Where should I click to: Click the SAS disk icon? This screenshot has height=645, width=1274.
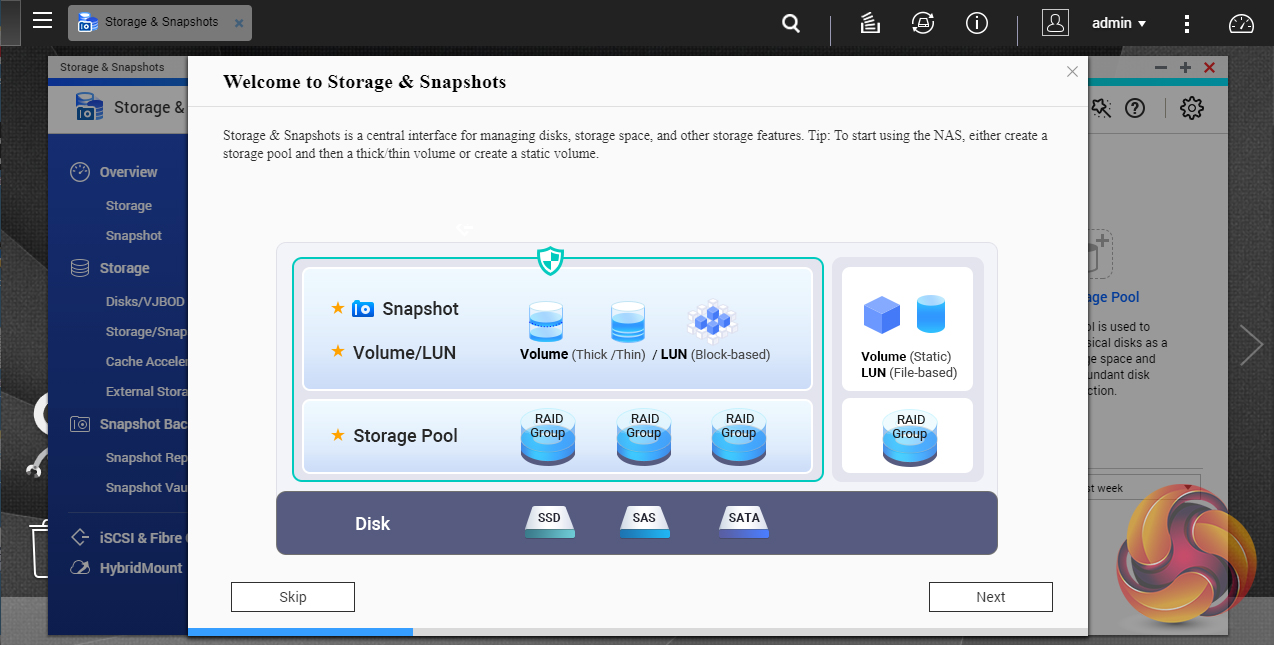(x=645, y=521)
